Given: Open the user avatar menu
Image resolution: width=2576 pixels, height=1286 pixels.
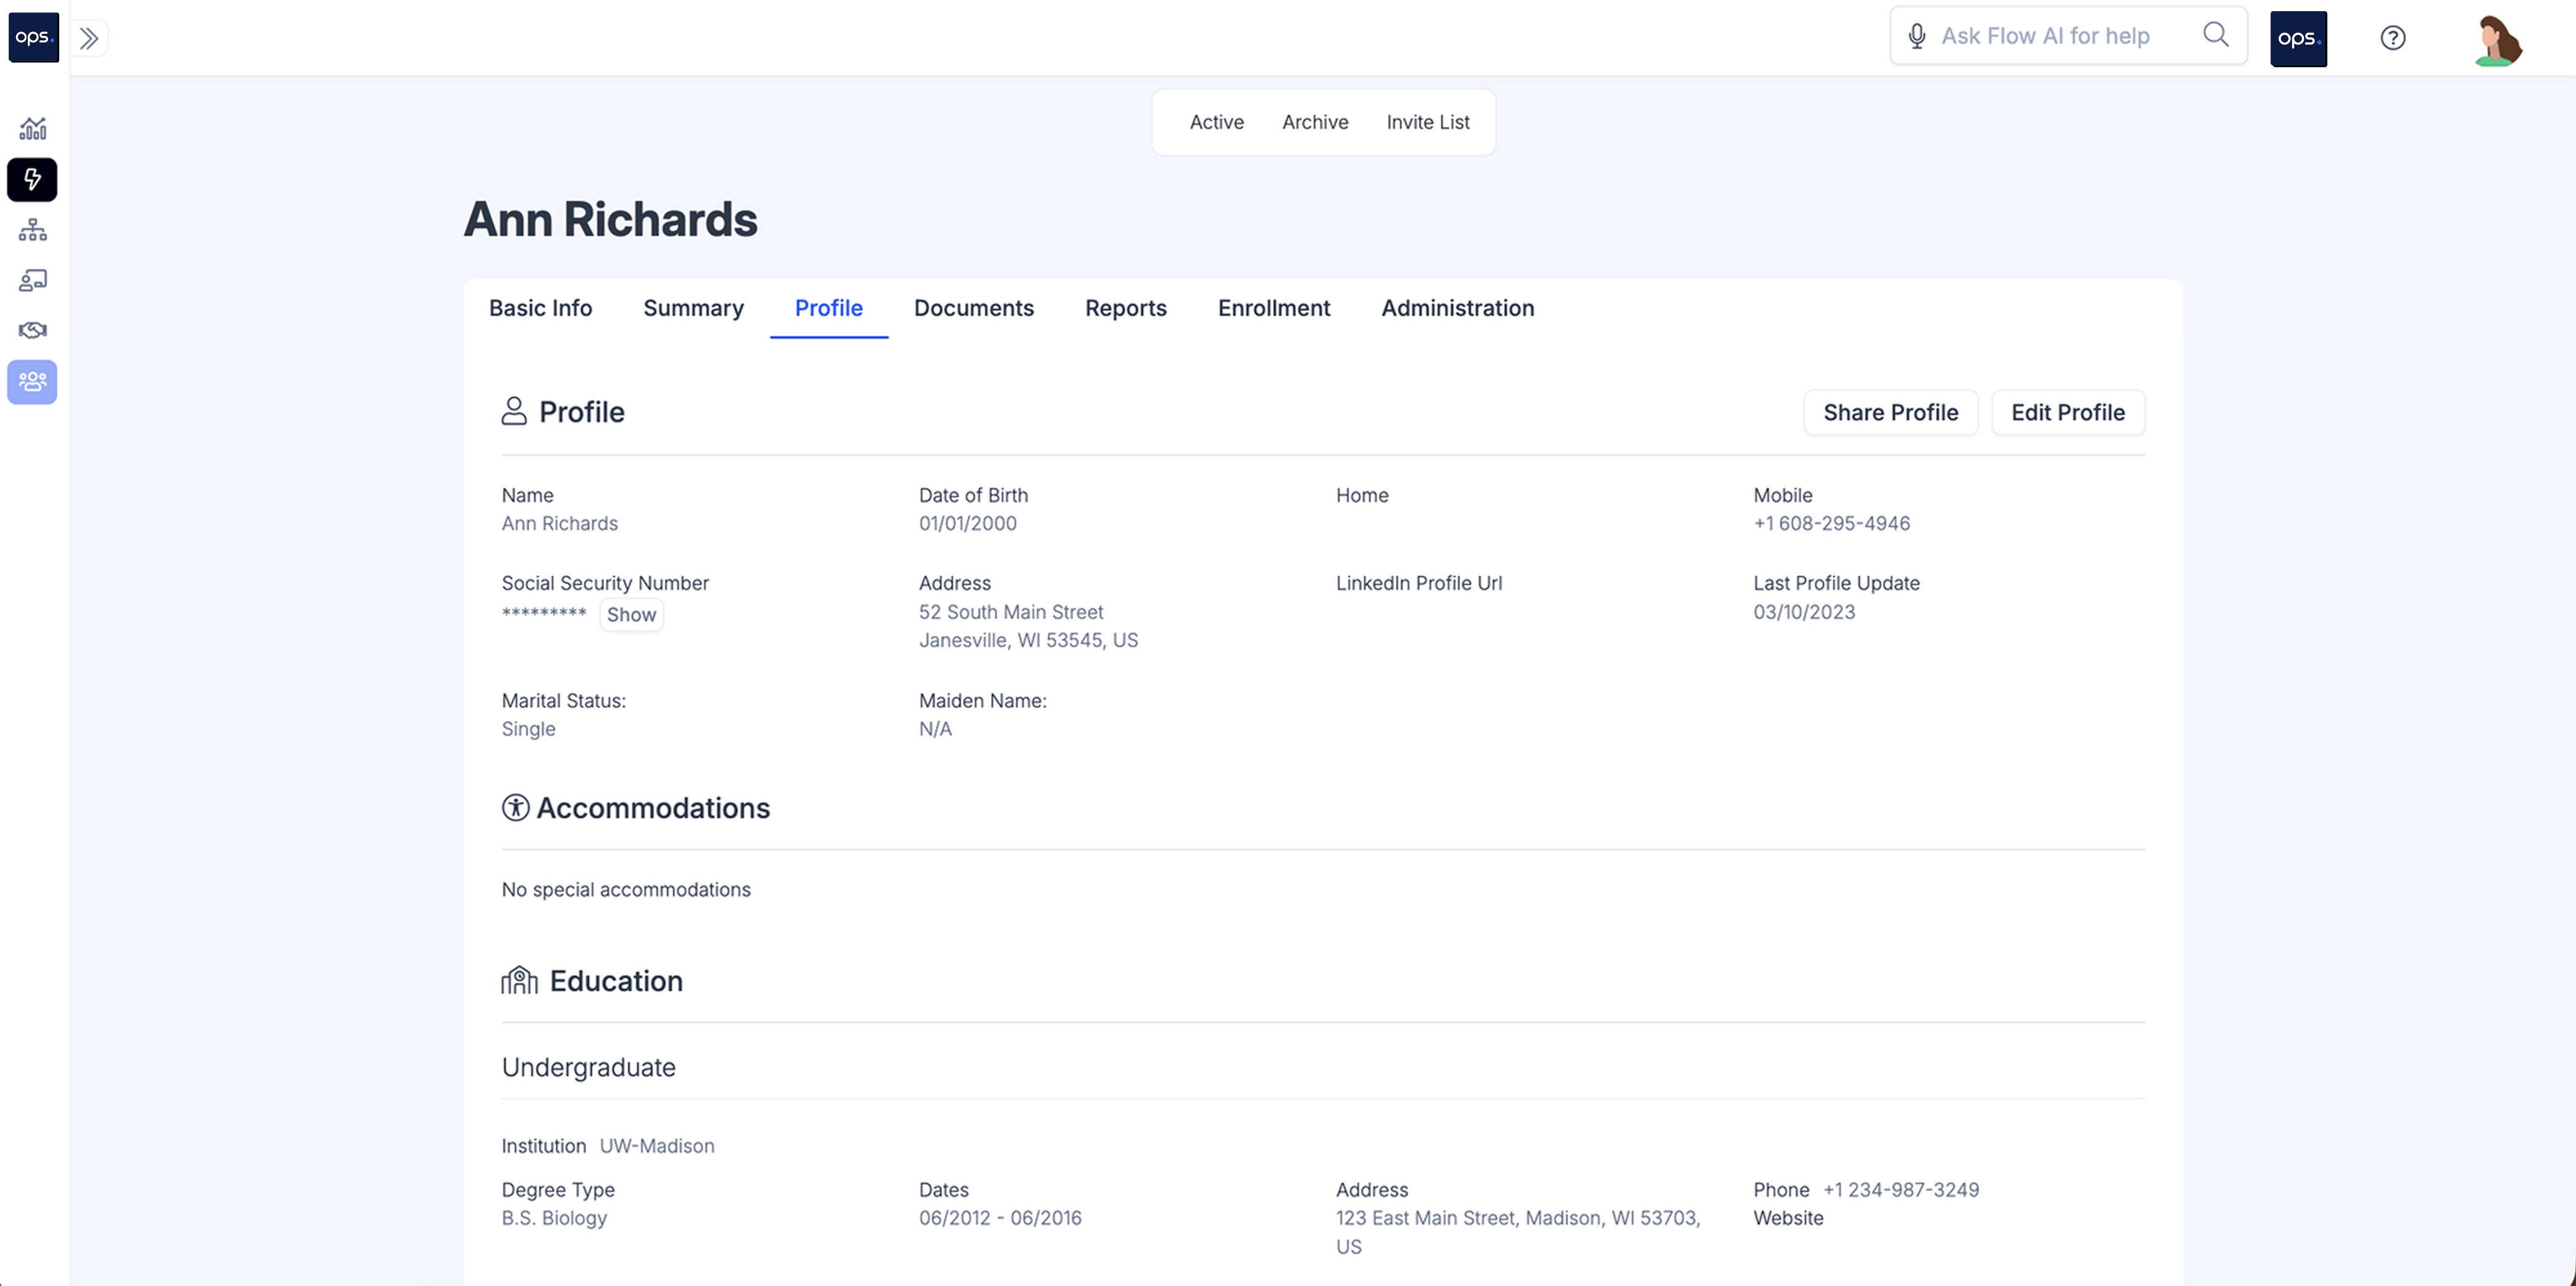Looking at the screenshot, I should 2496,40.
